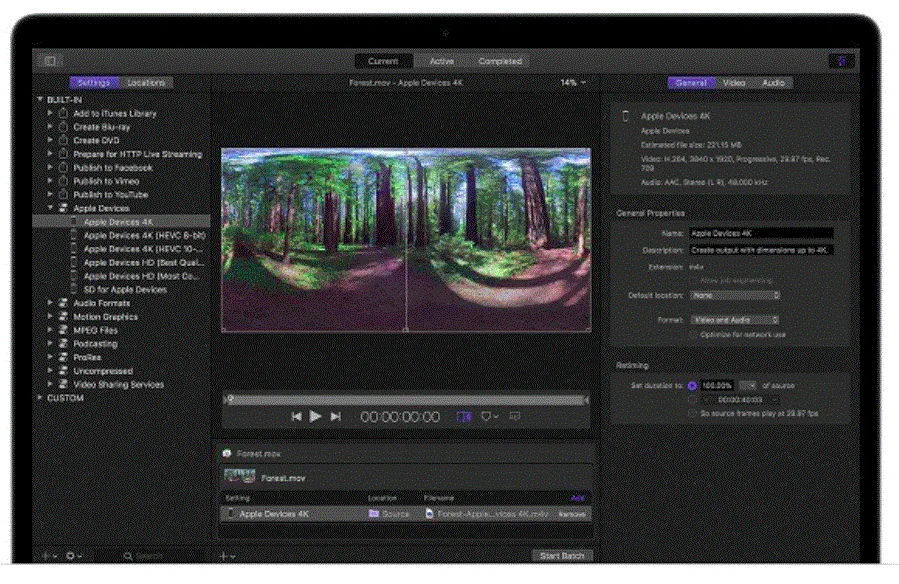Play the Forest.mov preview

point(315,417)
